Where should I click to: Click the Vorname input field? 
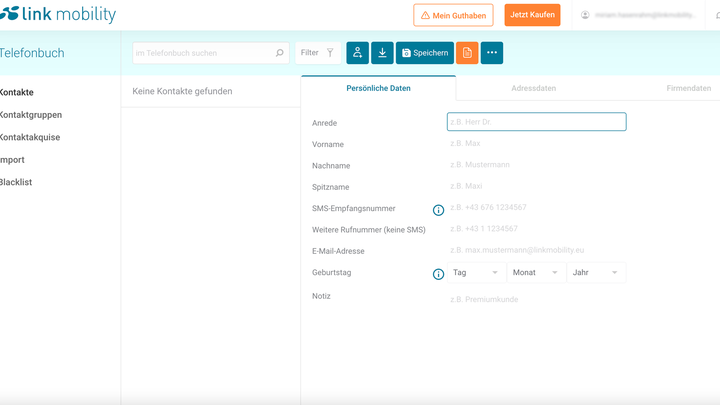pos(536,143)
